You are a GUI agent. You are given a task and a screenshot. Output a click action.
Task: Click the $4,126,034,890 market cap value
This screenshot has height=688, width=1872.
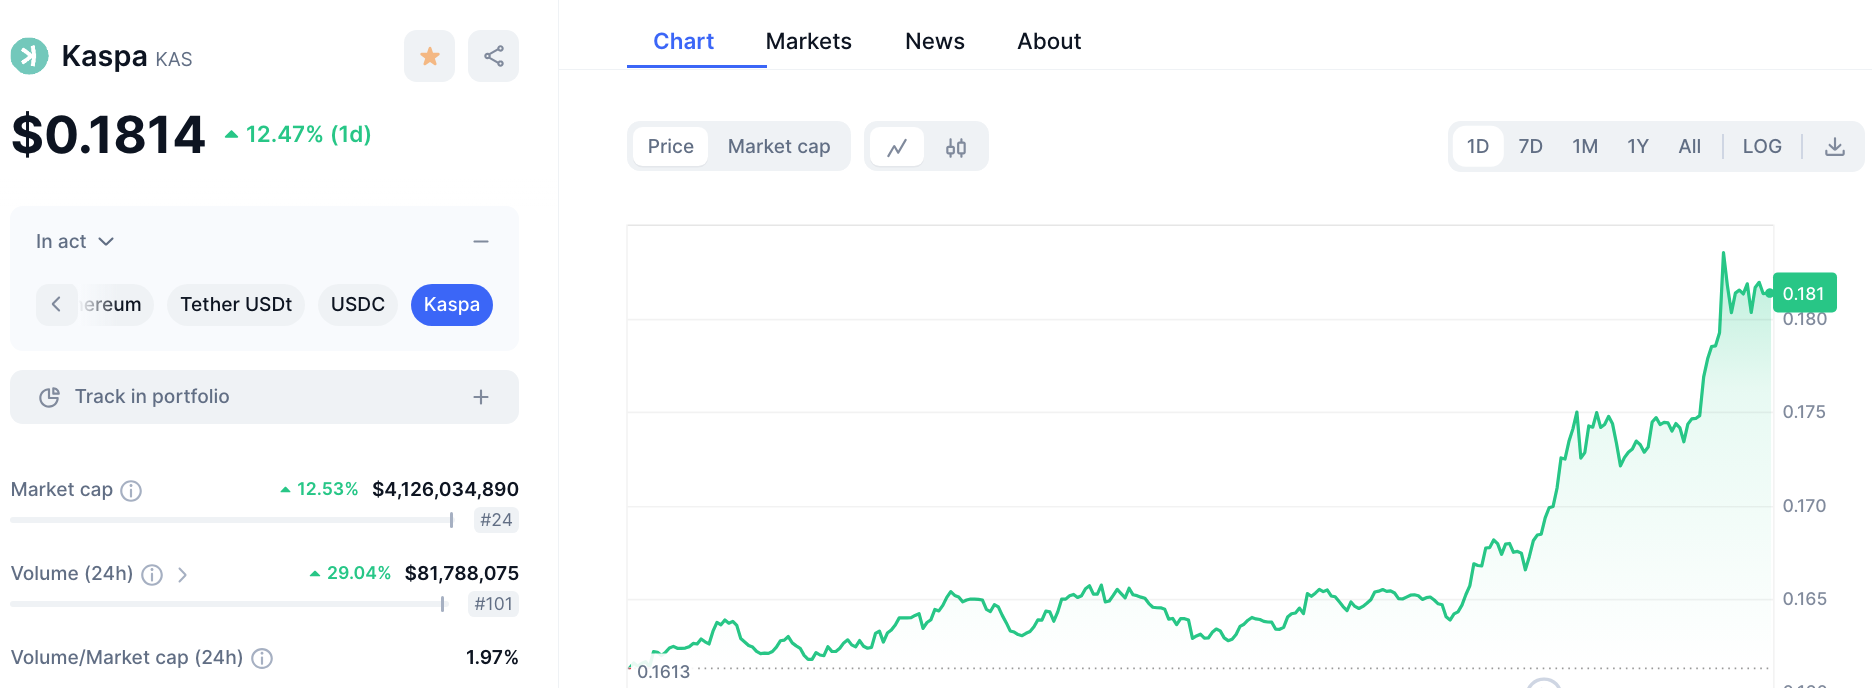445,489
